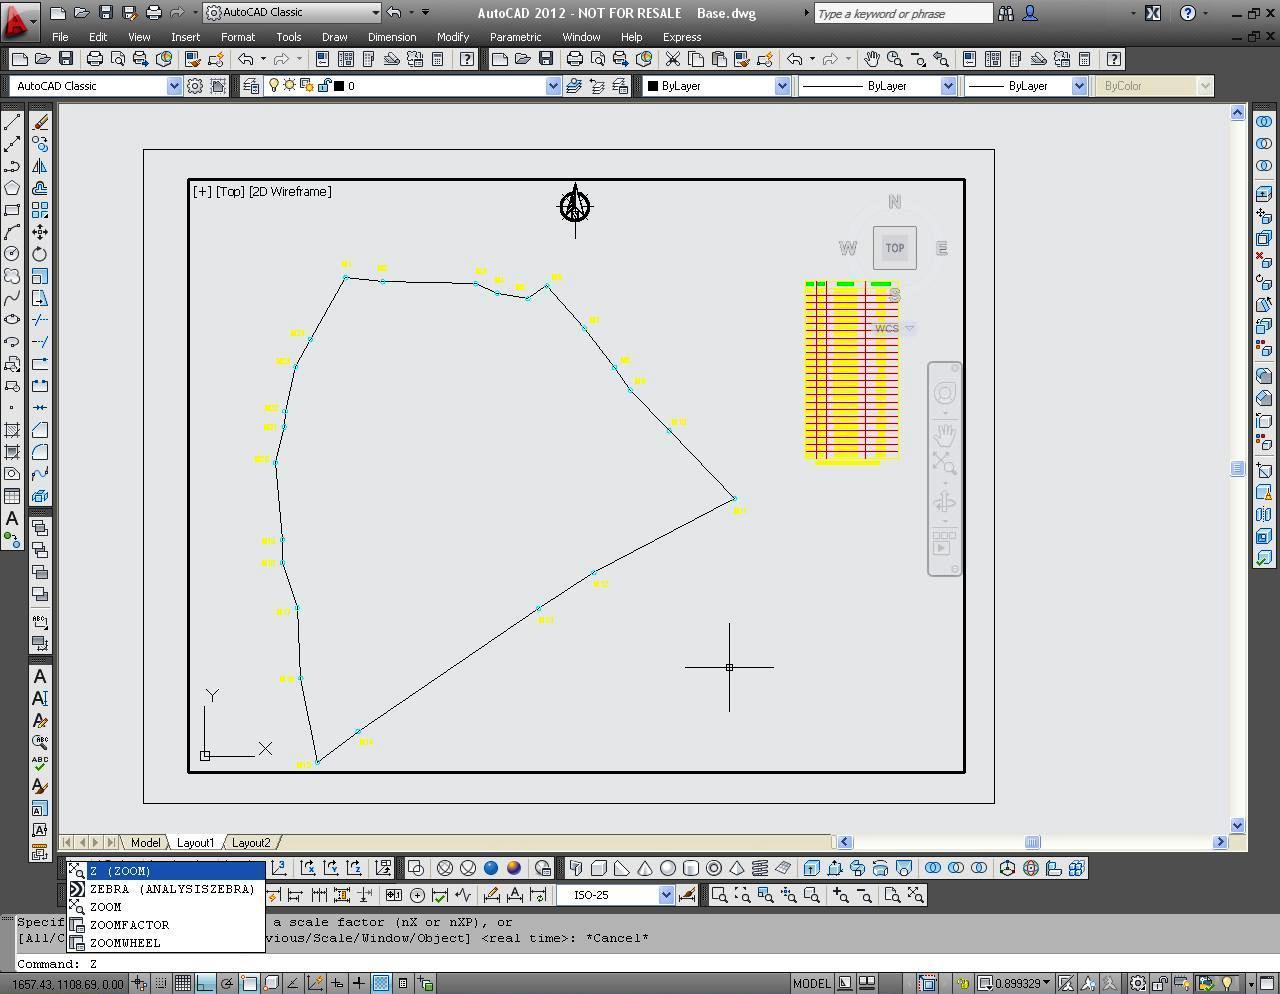Open the AutoCAD Classic workspace dropdown
Viewport: 1280px width, 994px height.
click(x=375, y=13)
